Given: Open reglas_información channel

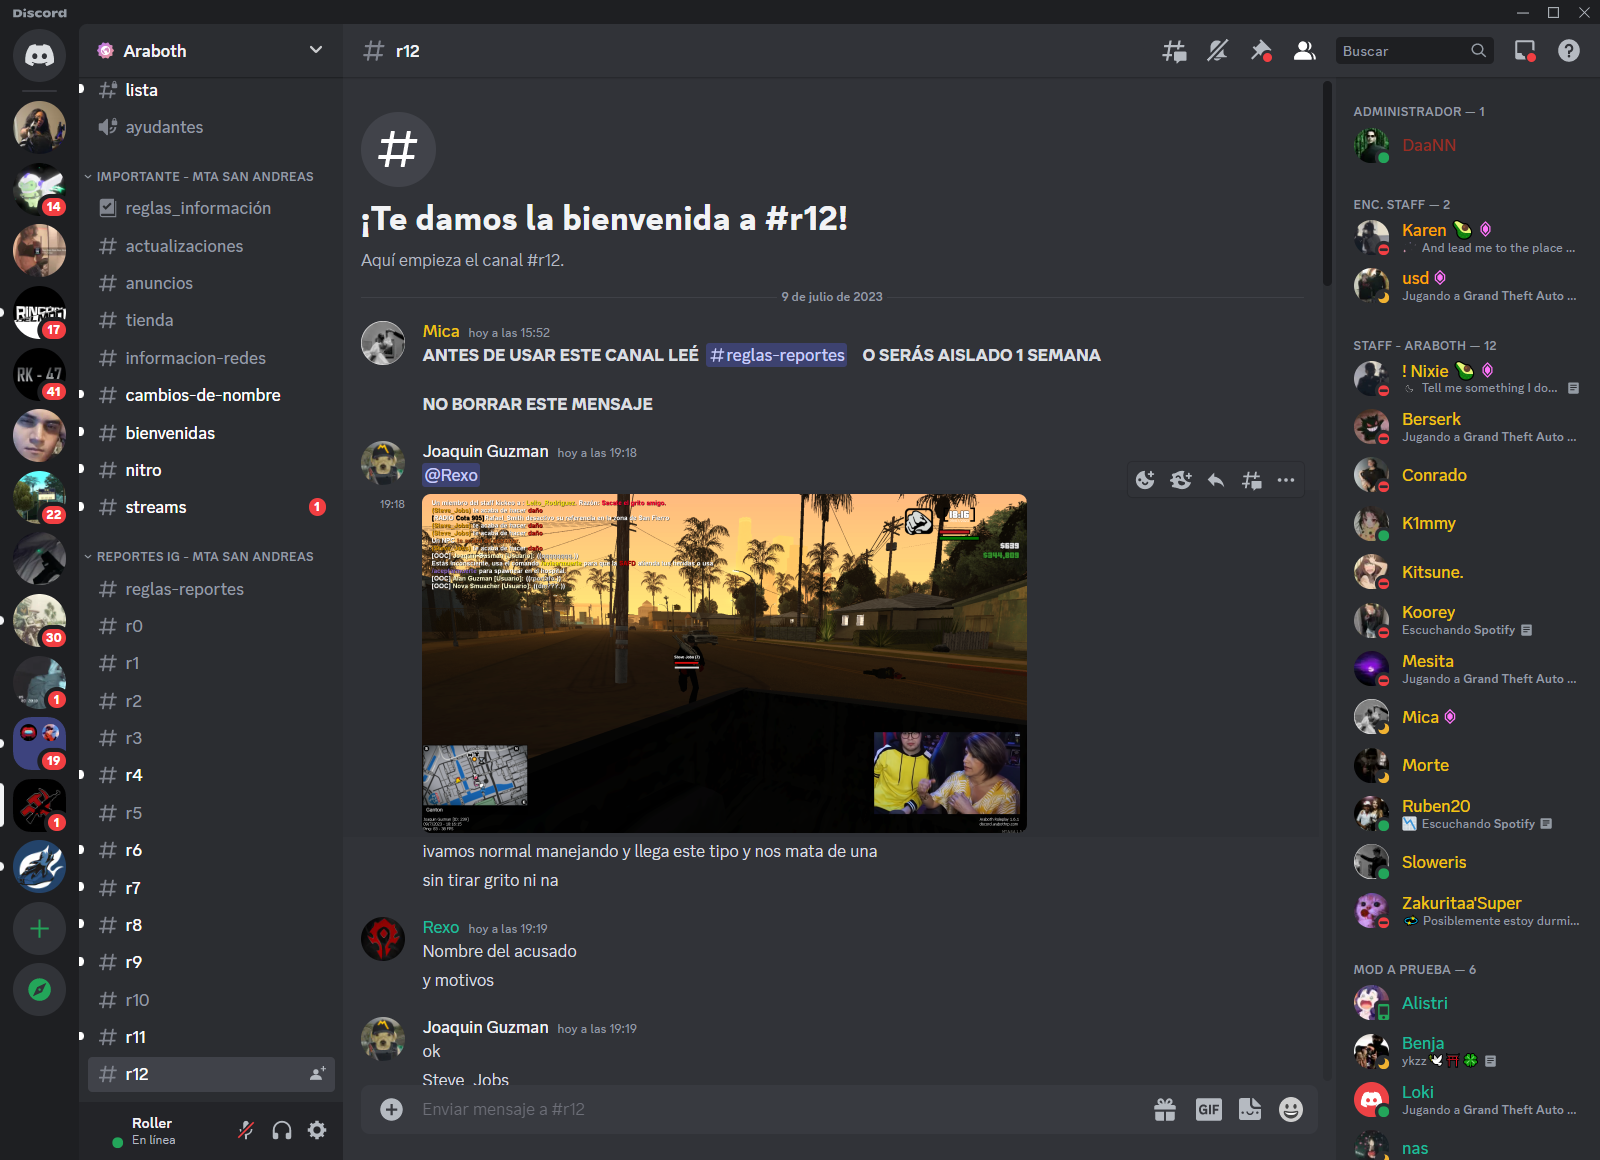Looking at the screenshot, I should coord(211,208).
